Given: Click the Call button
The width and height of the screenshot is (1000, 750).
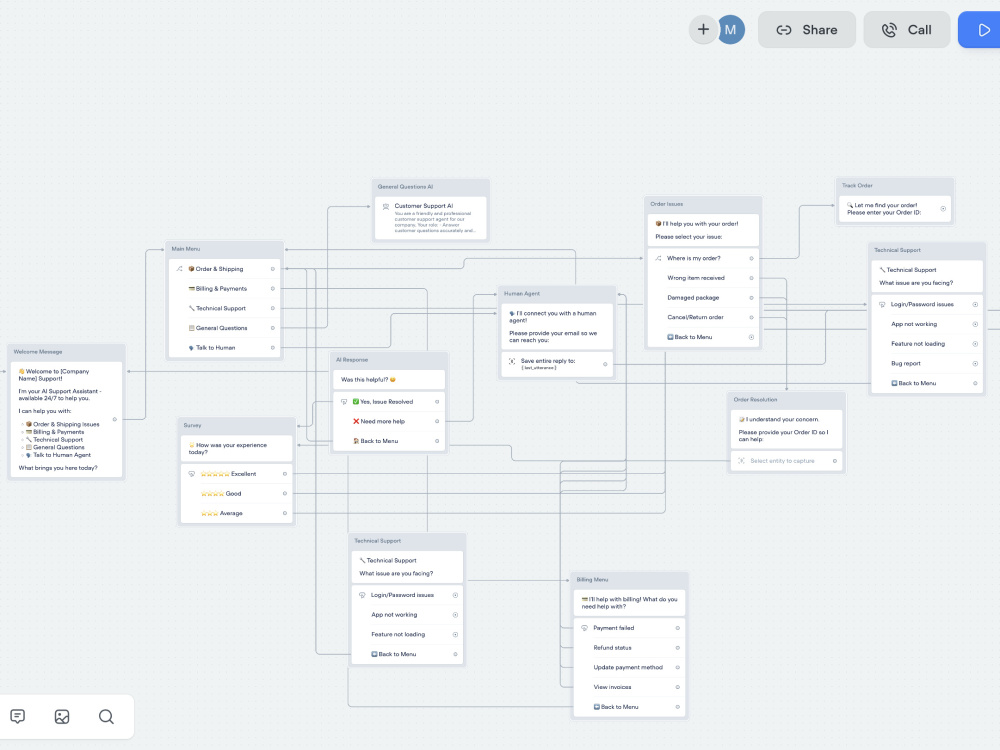Looking at the screenshot, I should 906,29.
